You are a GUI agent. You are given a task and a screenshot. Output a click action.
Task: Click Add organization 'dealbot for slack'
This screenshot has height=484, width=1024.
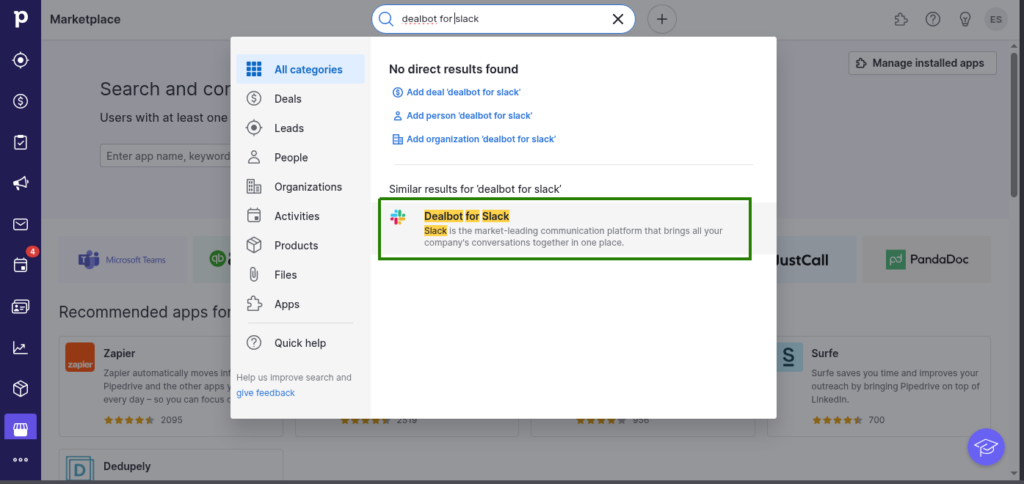click(473, 139)
